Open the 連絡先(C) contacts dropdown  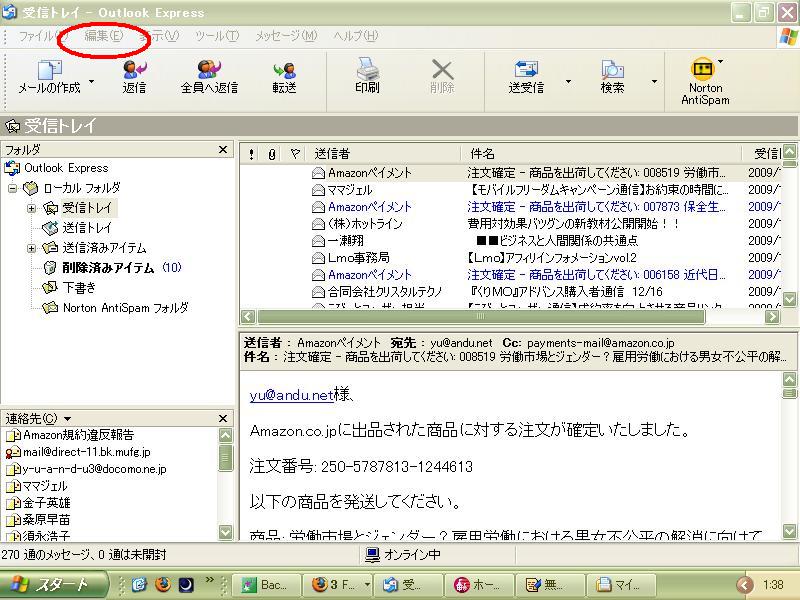[x=67, y=419]
